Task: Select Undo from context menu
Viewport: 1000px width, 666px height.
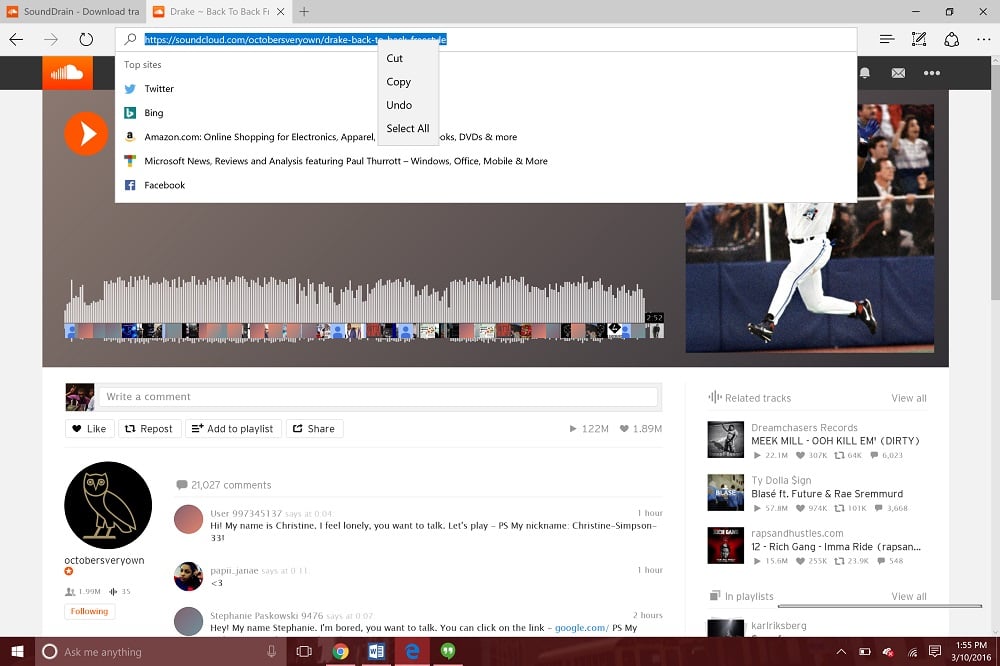Action: 408,105
